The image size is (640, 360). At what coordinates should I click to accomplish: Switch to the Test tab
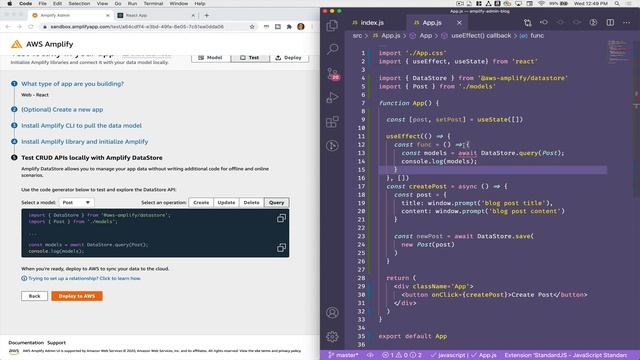[250, 58]
